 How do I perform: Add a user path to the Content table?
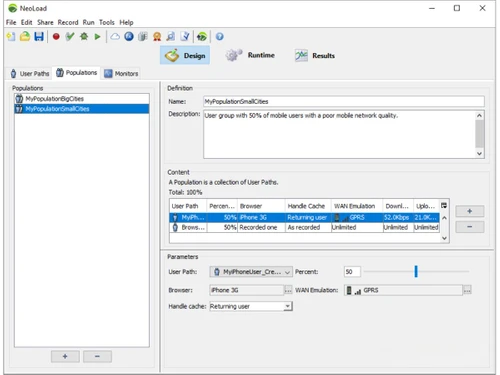tap(470, 211)
